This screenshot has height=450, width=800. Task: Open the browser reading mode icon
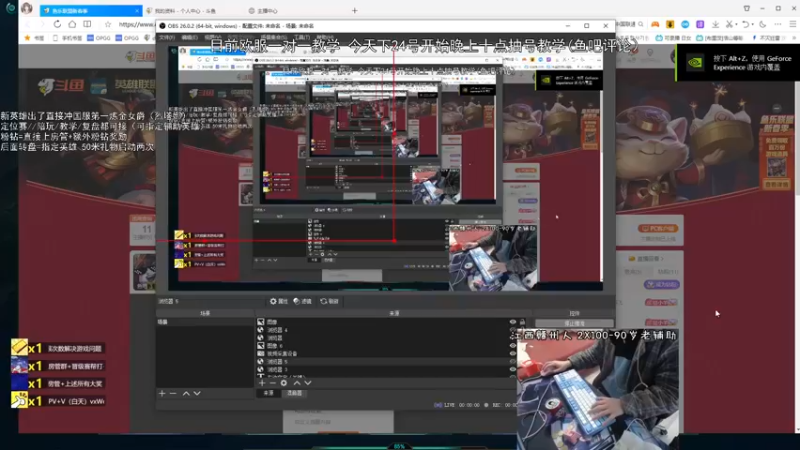tap(87, 24)
